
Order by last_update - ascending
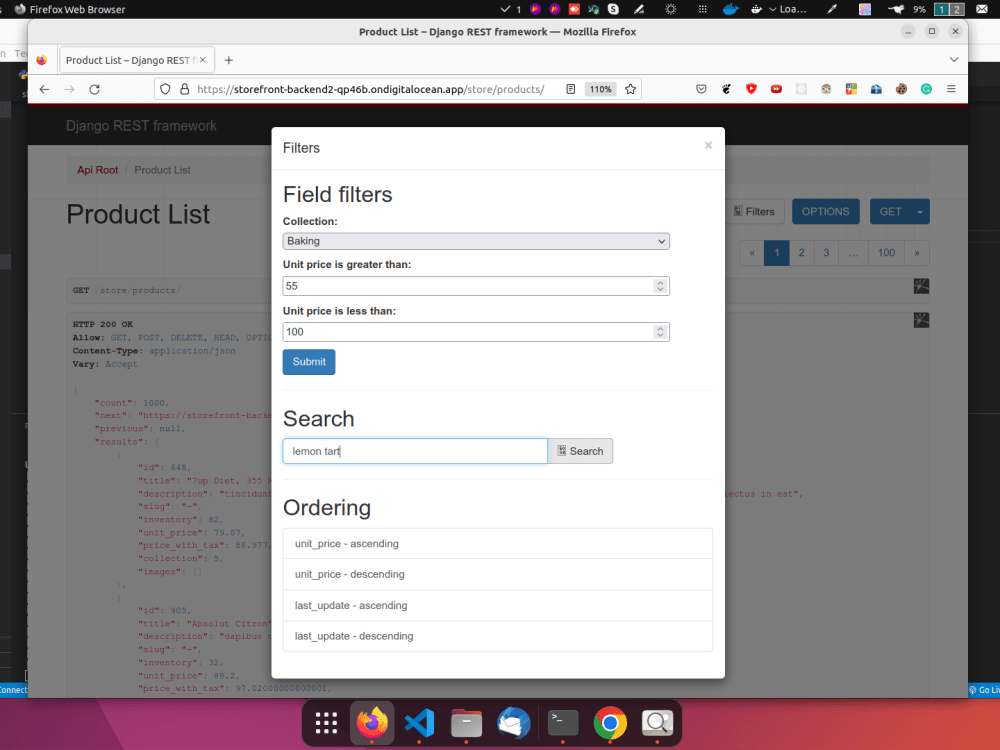click(x=497, y=605)
